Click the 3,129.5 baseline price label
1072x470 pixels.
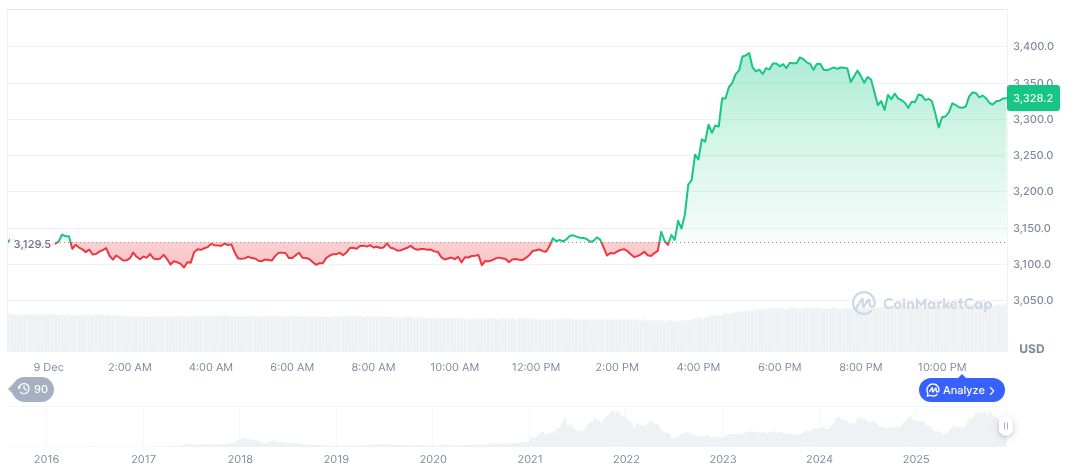click(x=32, y=244)
